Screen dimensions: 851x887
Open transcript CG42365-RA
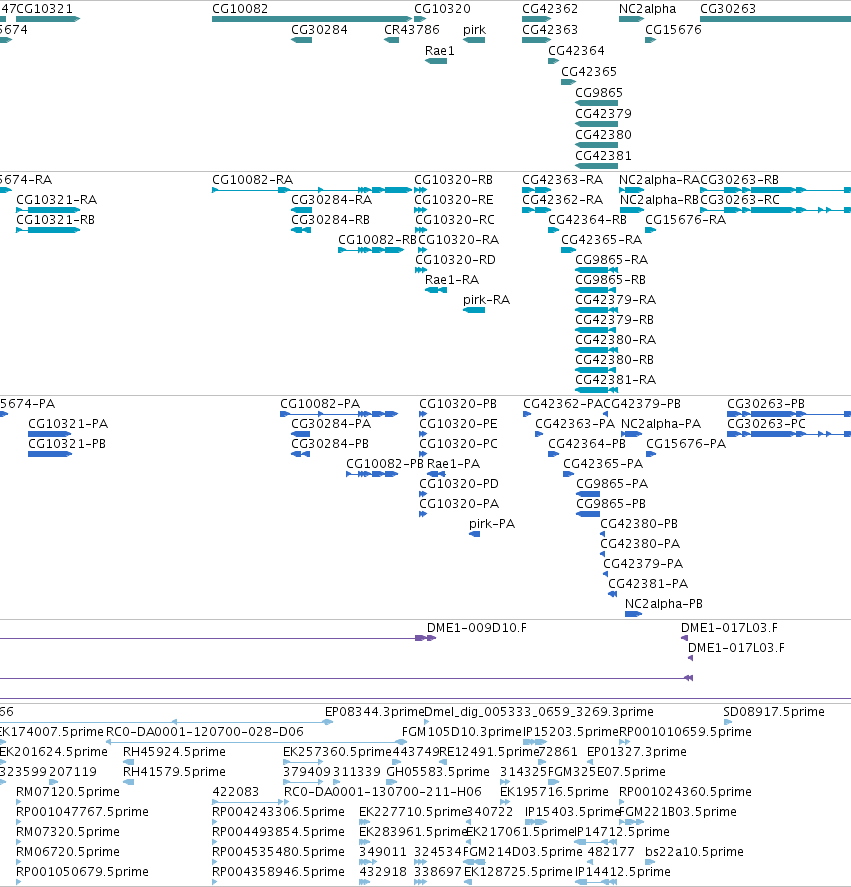point(568,250)
